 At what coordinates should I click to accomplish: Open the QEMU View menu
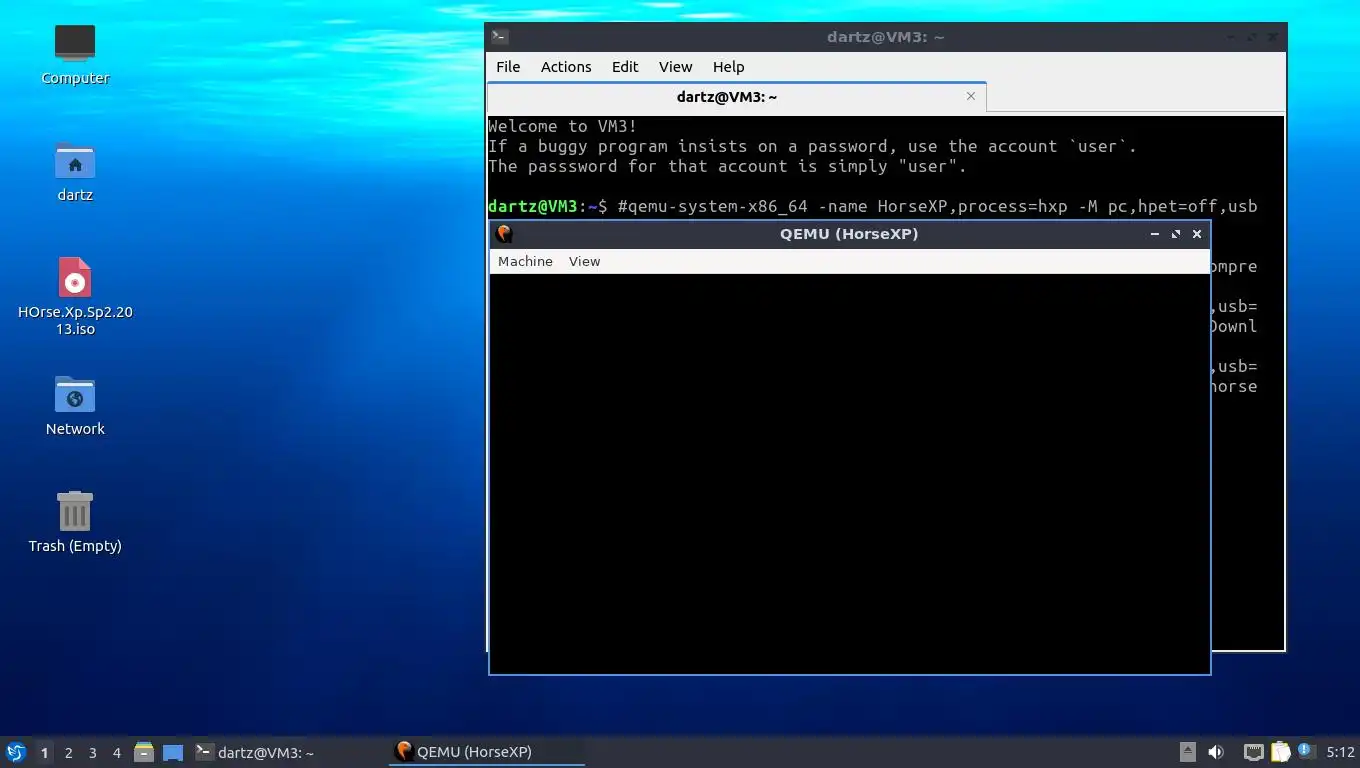pyautogui.click(x=584, y=261)
